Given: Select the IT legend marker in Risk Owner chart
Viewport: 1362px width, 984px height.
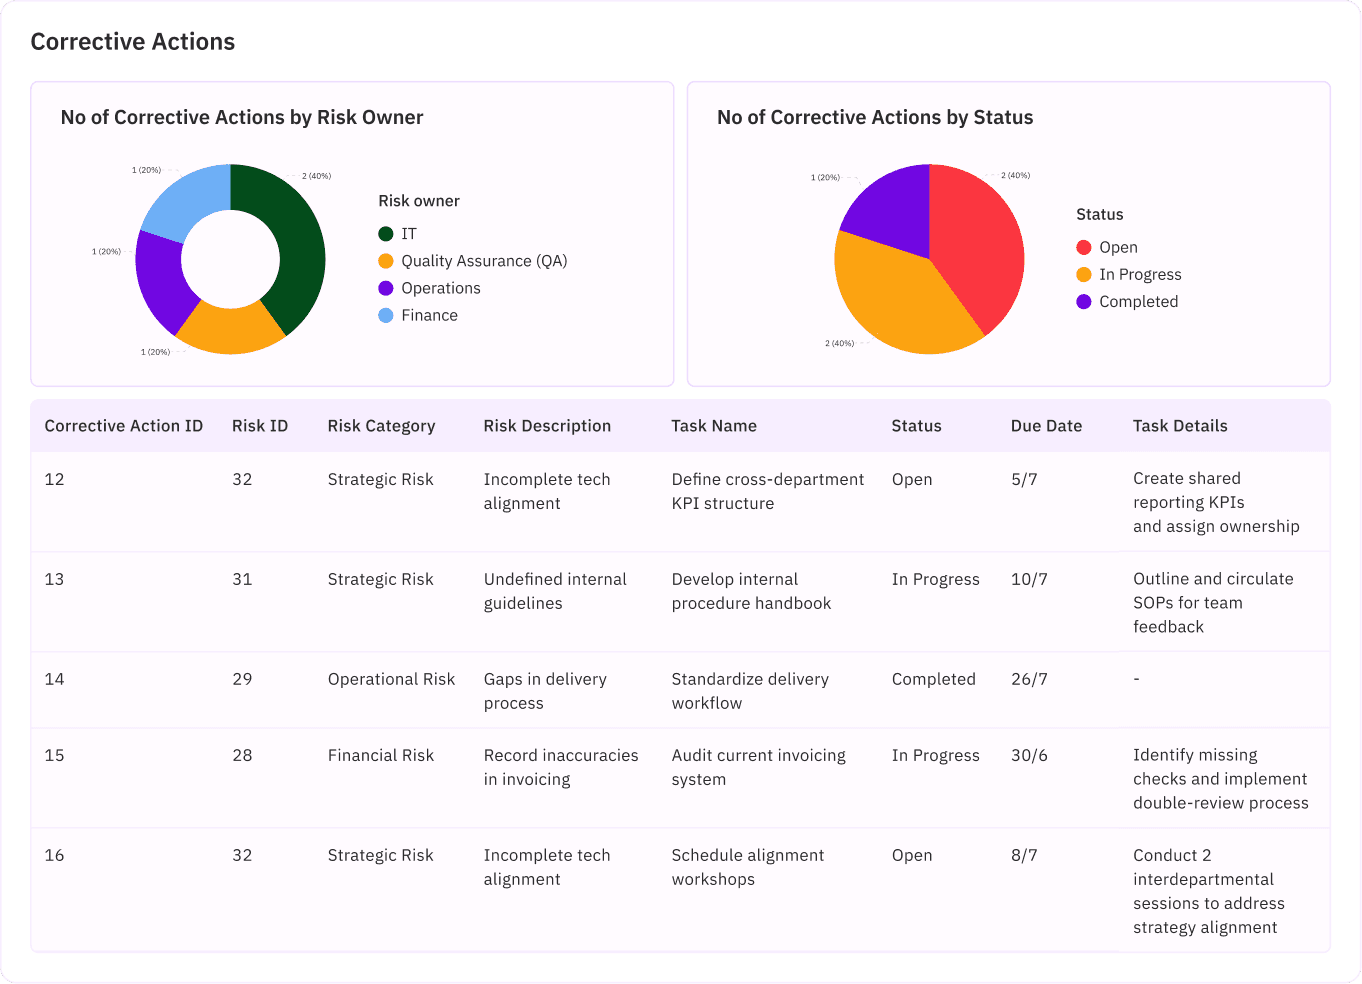Looking at the screenshot, I should (x=386, y=233).
